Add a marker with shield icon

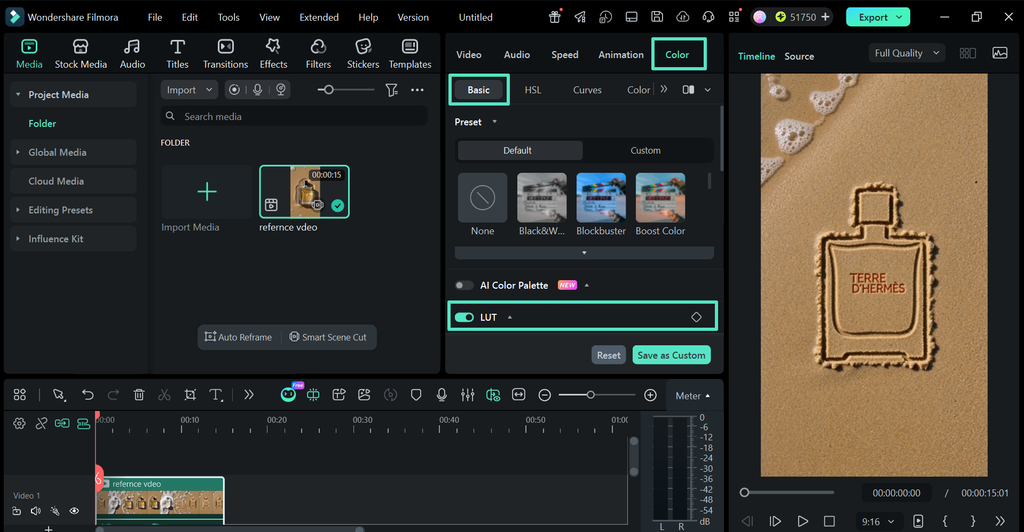click(416, 394)
